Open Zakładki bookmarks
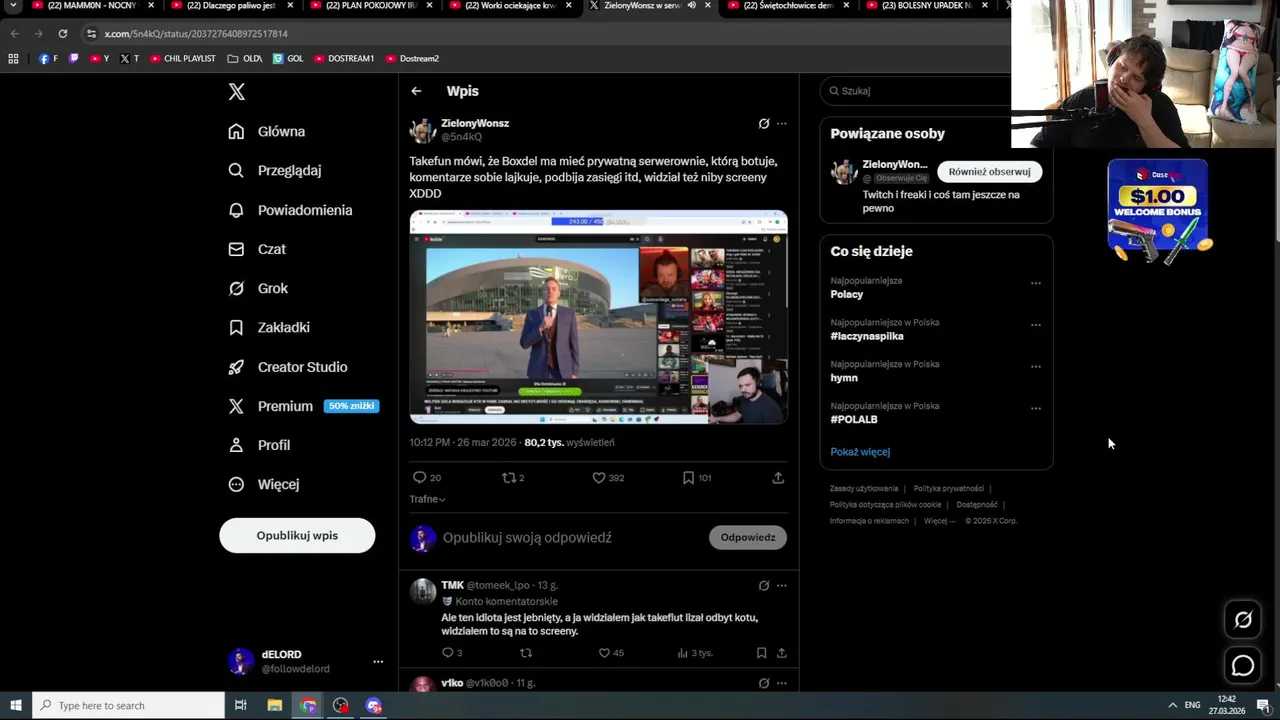1280x720 pixels. [x=269, y=327]
